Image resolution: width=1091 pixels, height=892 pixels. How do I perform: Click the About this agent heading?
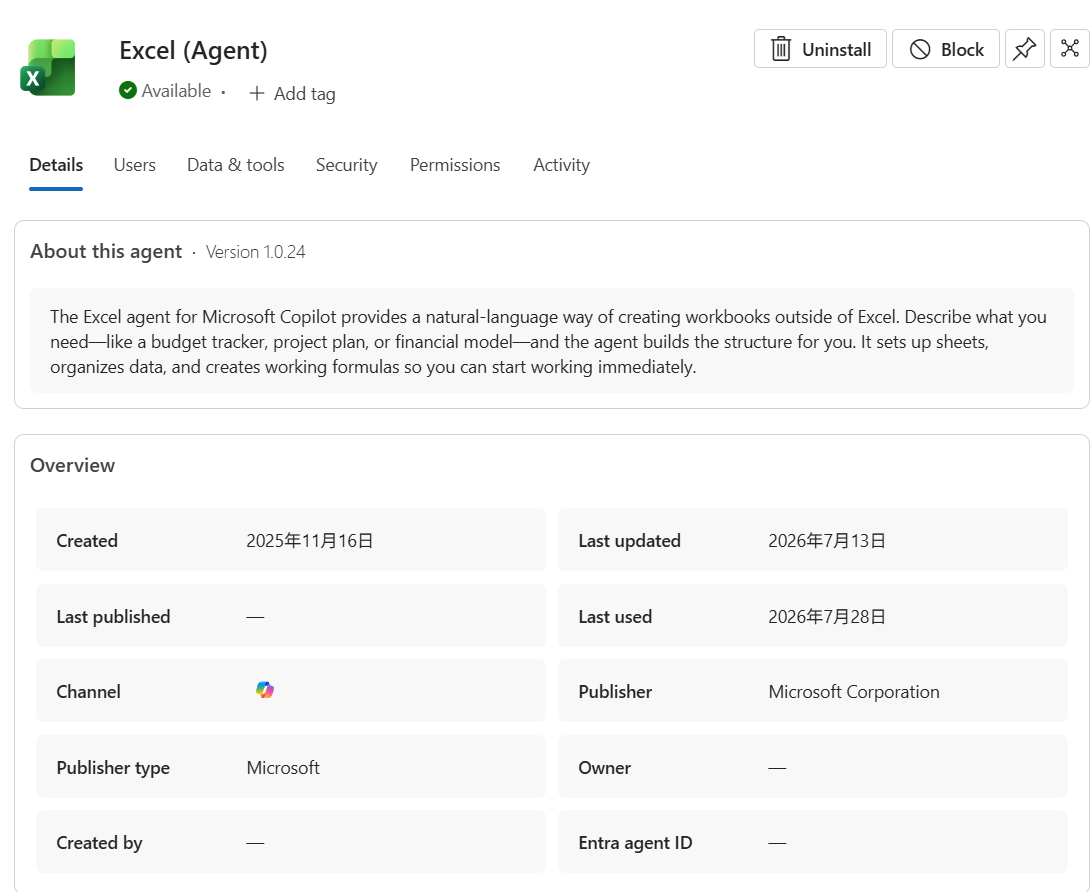[x=106, y=251]
